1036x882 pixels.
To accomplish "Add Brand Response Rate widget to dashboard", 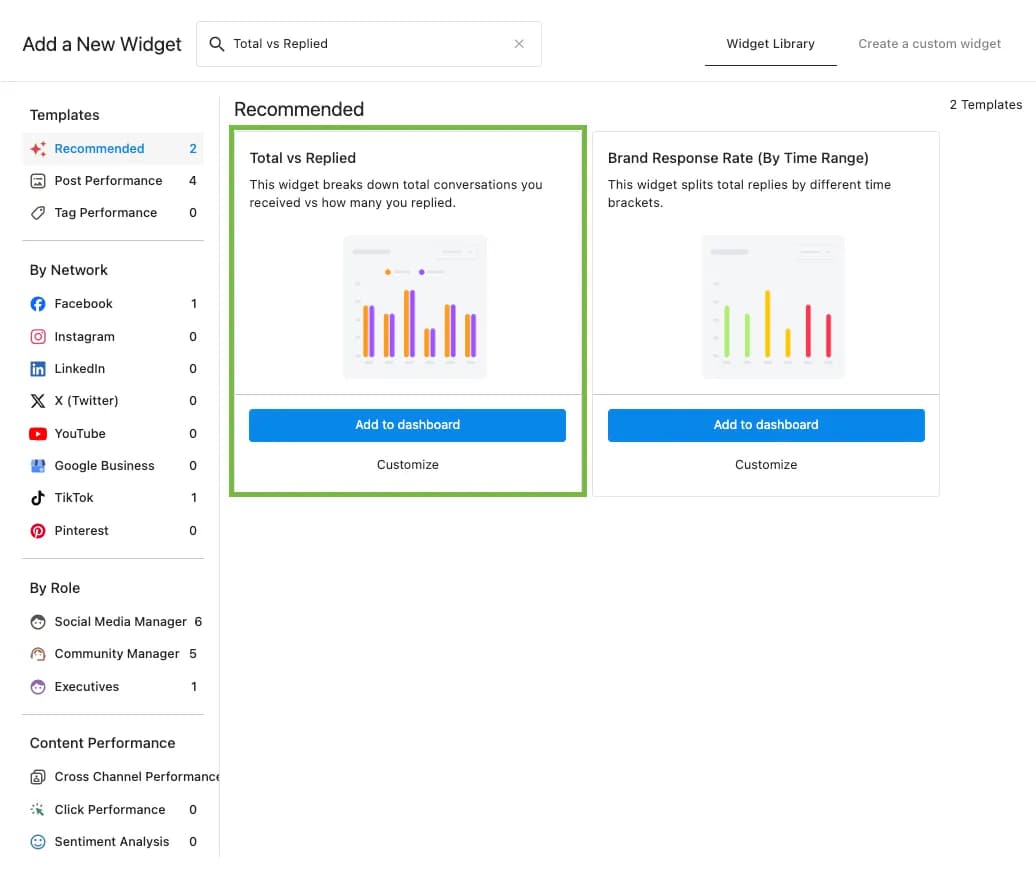I will point(766,425).
